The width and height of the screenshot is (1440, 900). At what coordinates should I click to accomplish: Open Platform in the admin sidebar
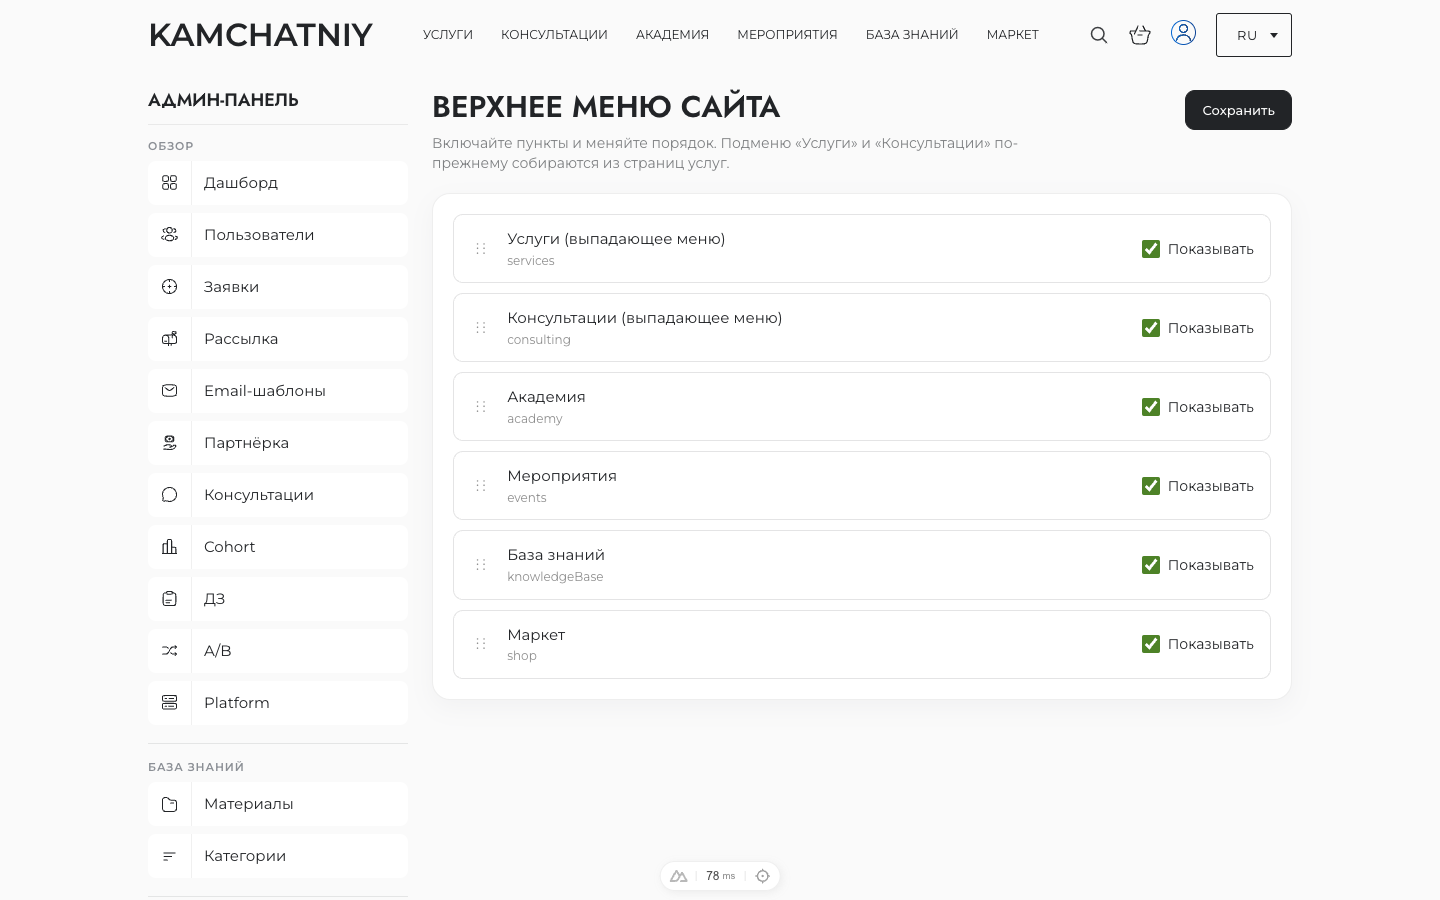click(278, 703)
